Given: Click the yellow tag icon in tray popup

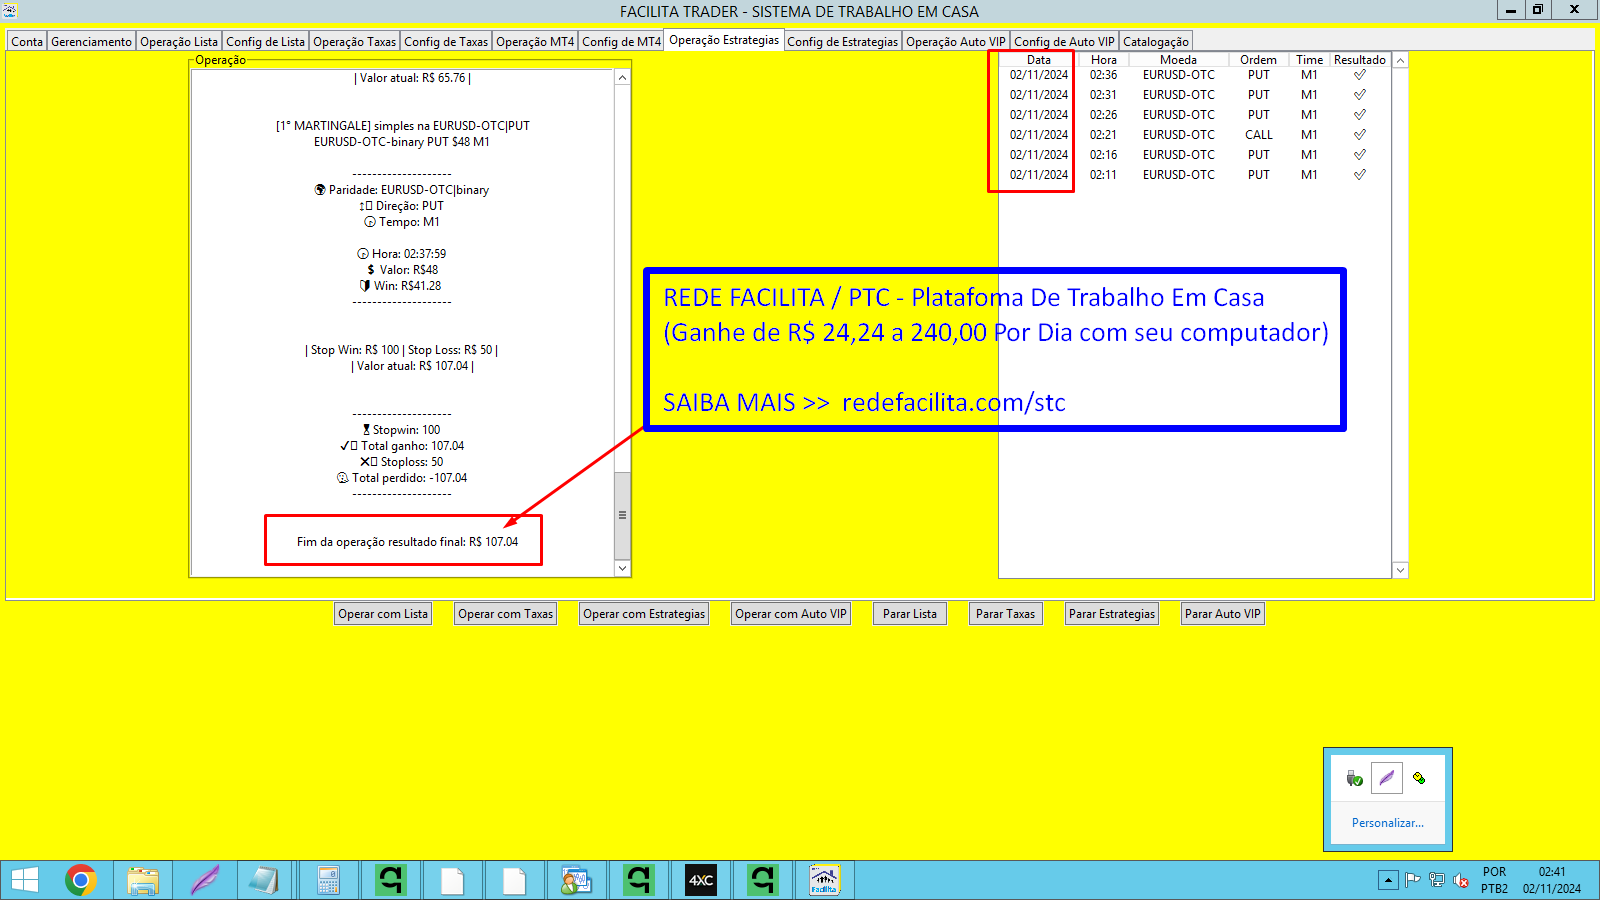Looking at the screenshot, I should (x=1419, y=778).
